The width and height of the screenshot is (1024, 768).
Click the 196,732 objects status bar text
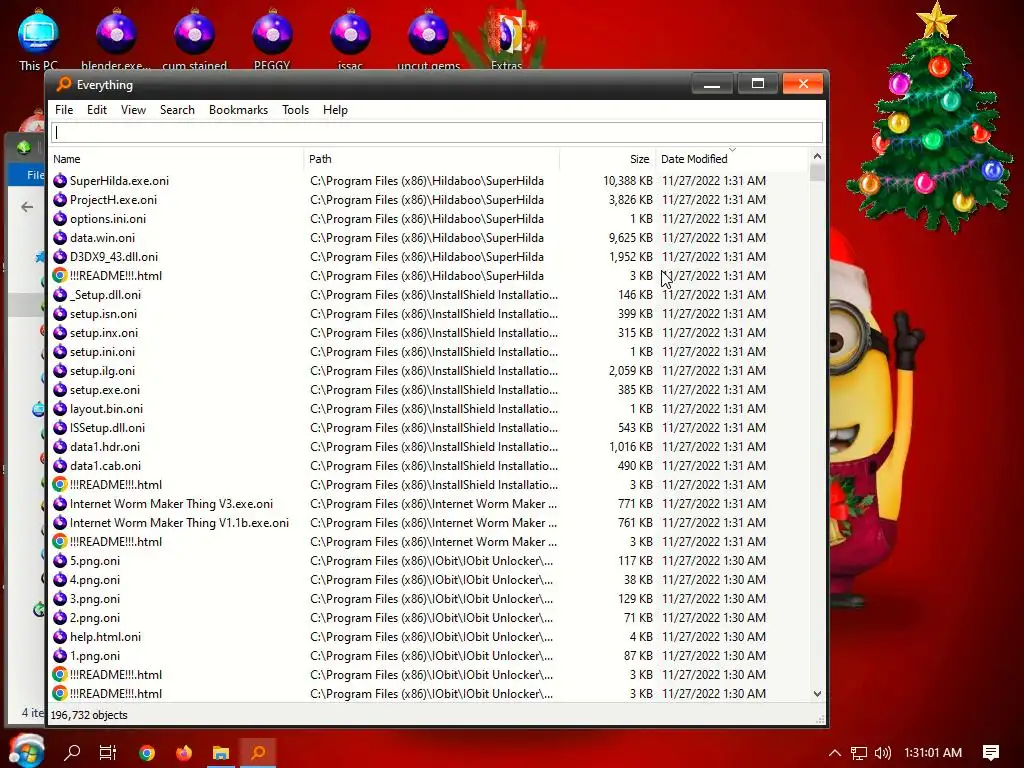(x=89, y=715)
